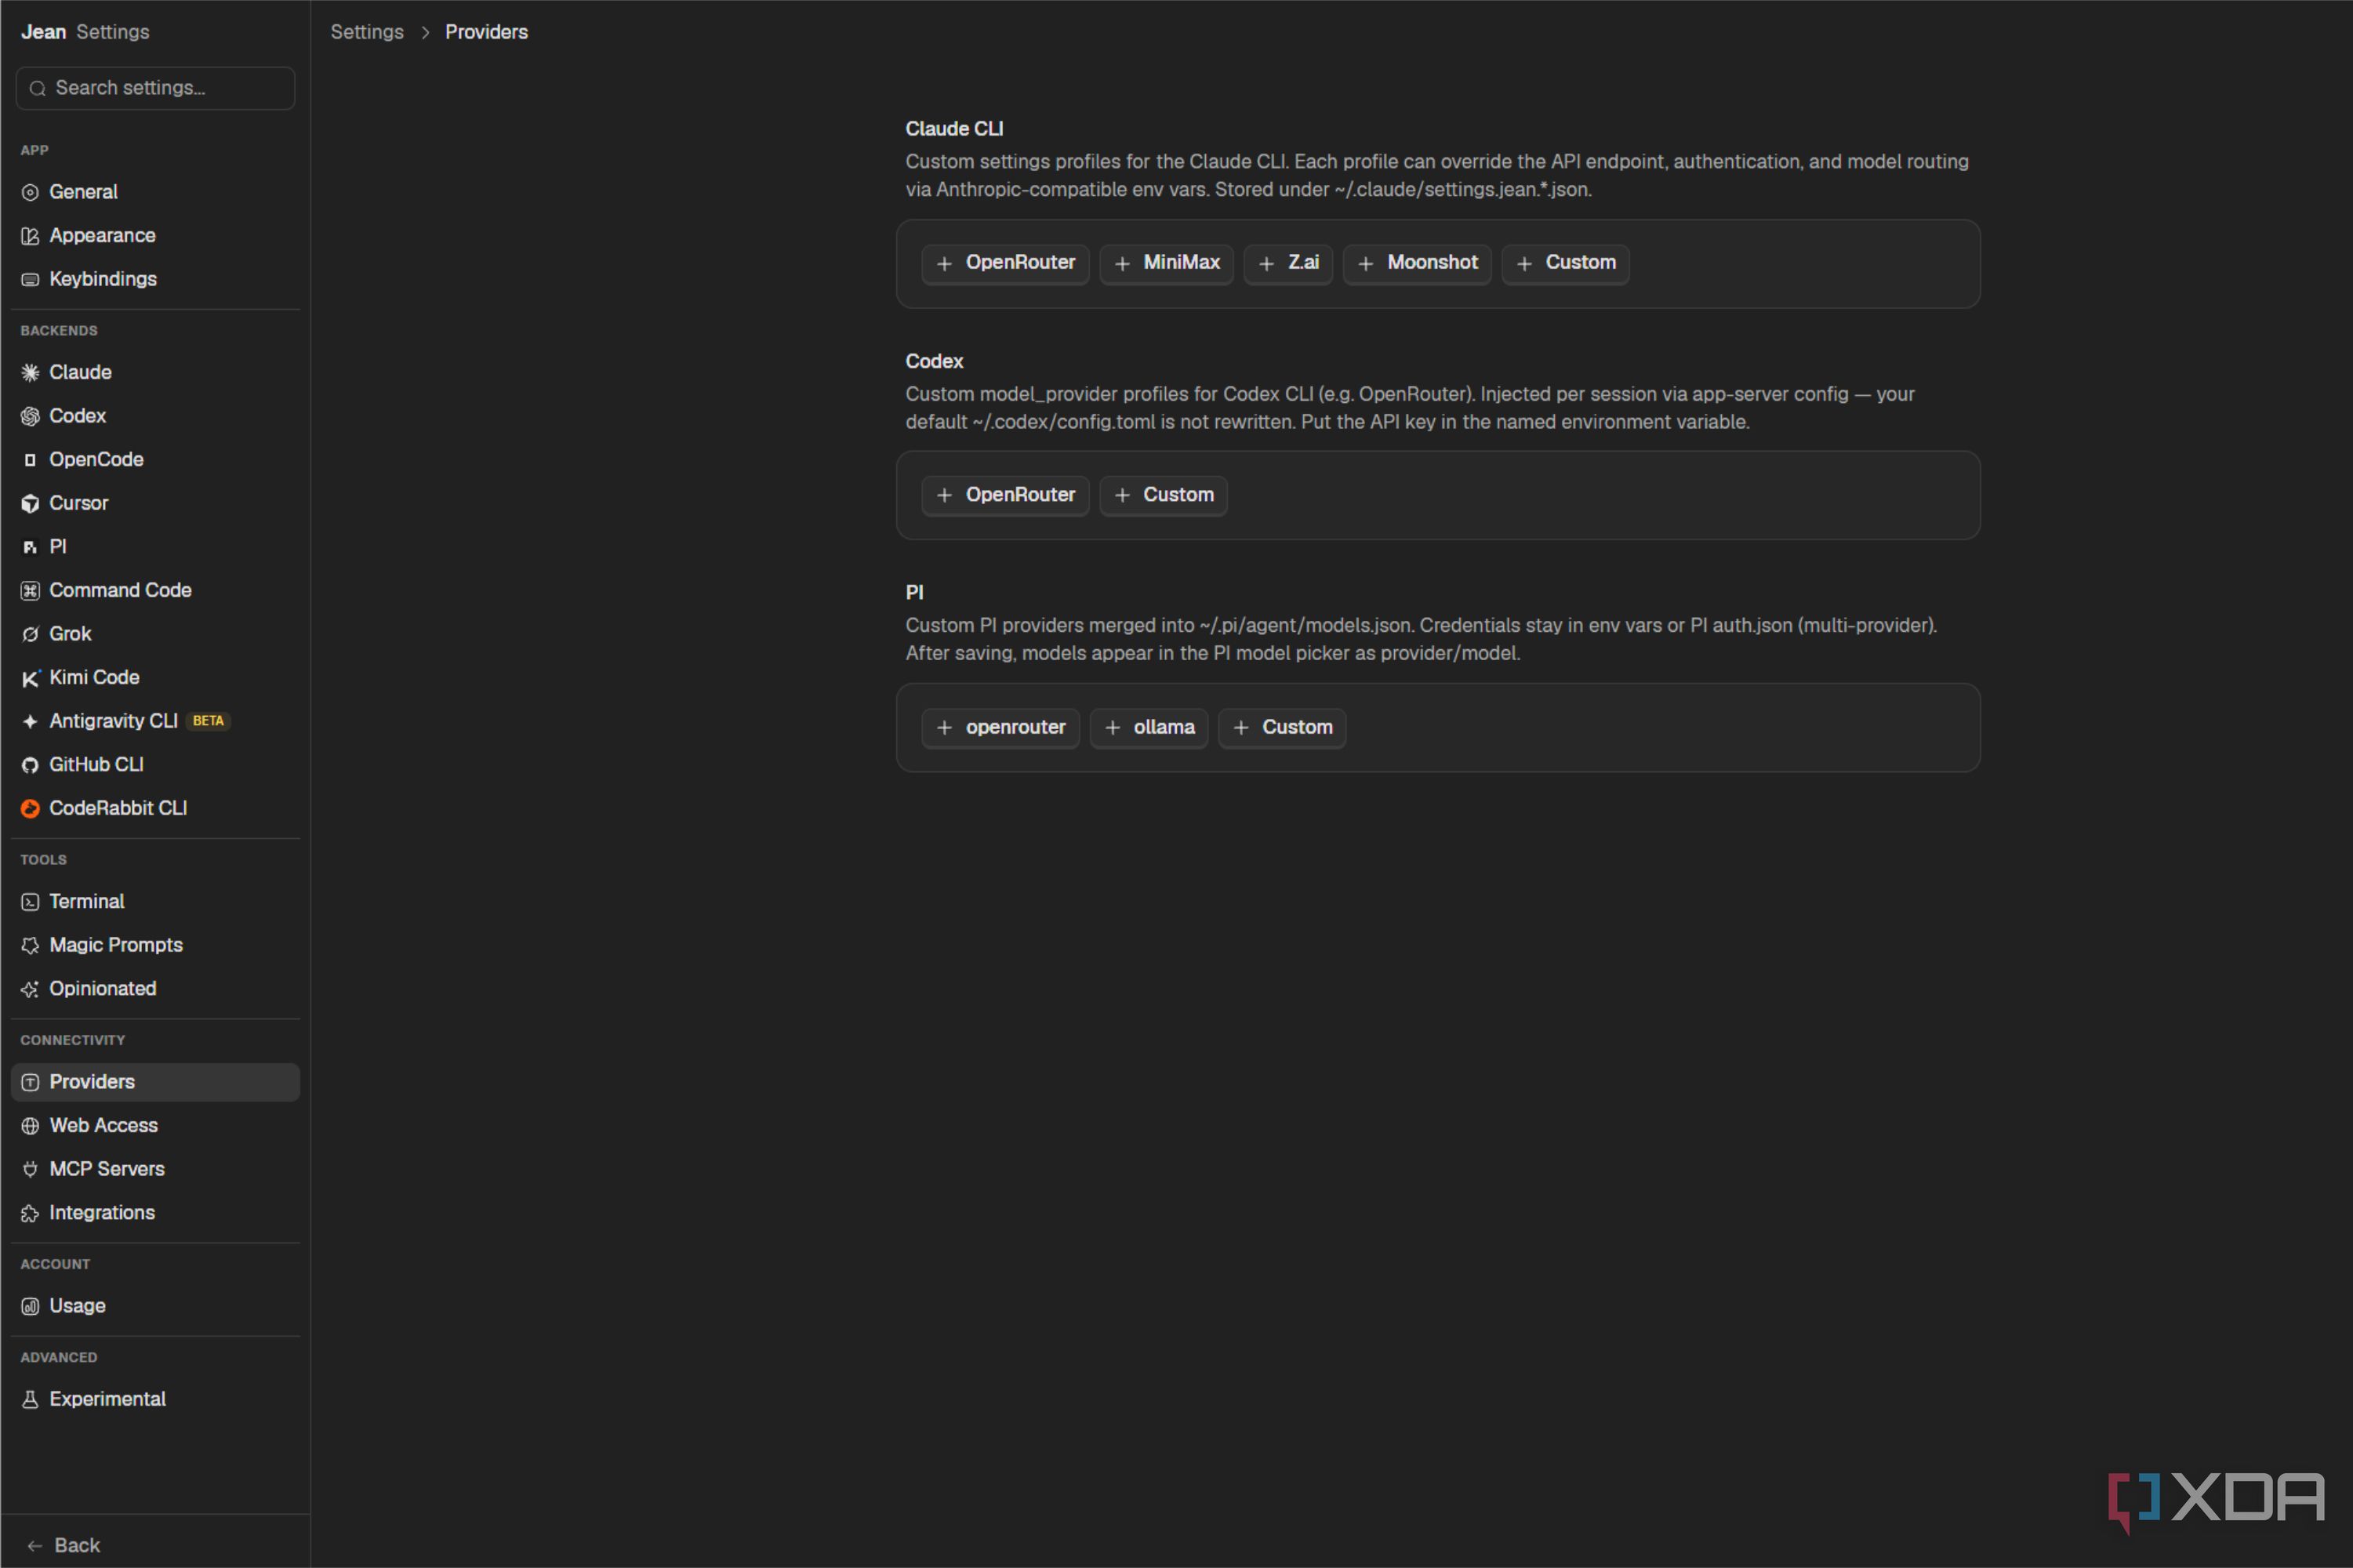2353x1568 pixels.
Task: Click the Terminal prompt icon
Action: [x=30, y=902]
